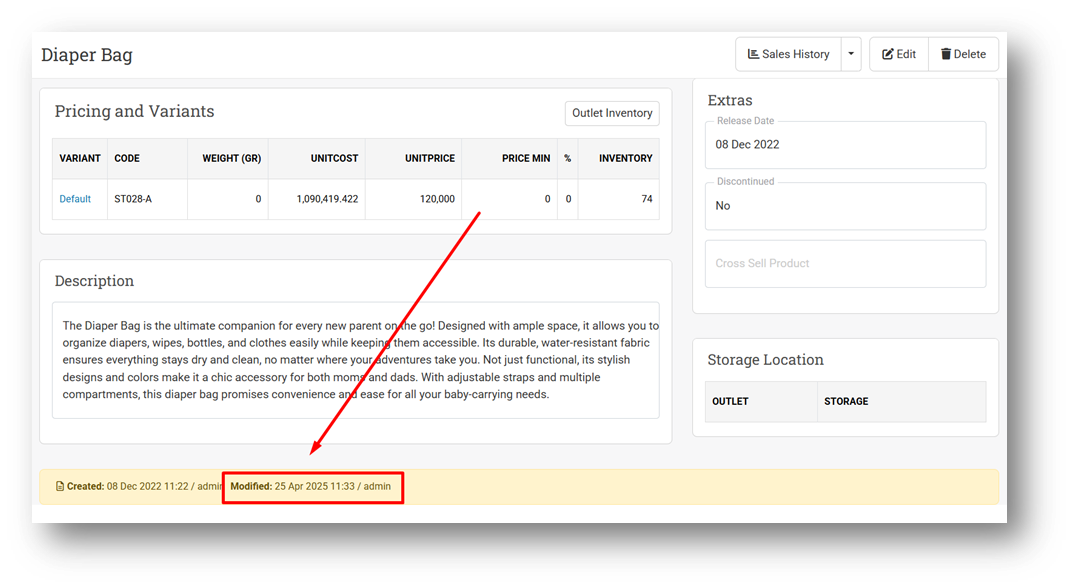This screenshot has width=1072, height=588.
Task: Open the Default variant link
Action: coord(75,199)
